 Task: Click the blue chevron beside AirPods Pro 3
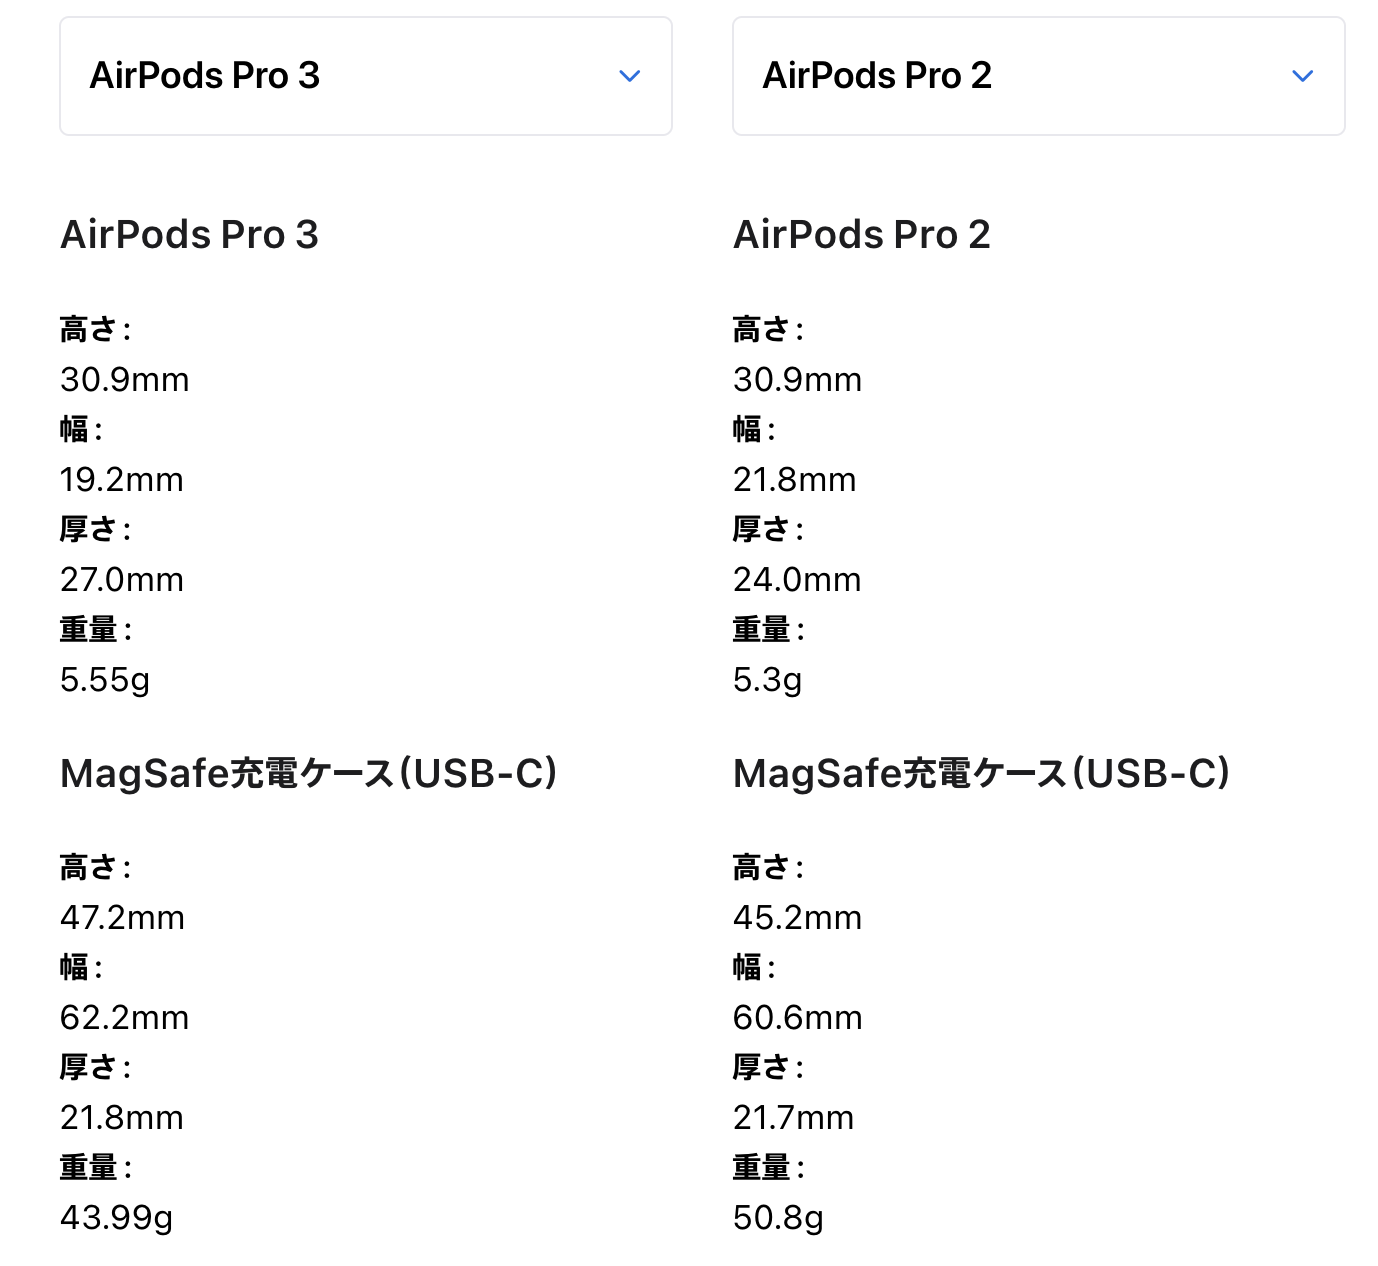629,76
